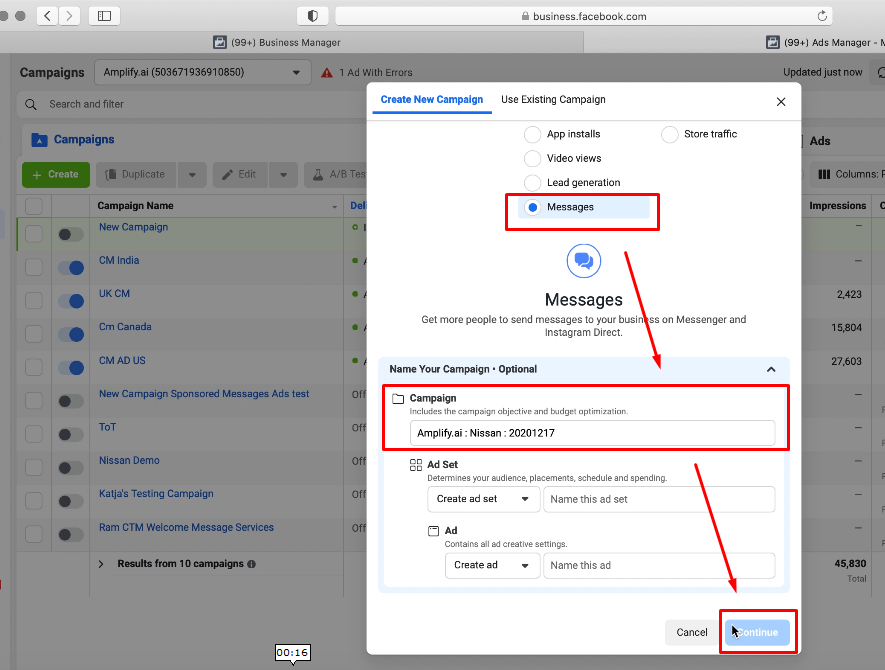This screenshot has height=670, width=885.
Task: Toggle the UK CM campaign switch
Action: (71, 301)
